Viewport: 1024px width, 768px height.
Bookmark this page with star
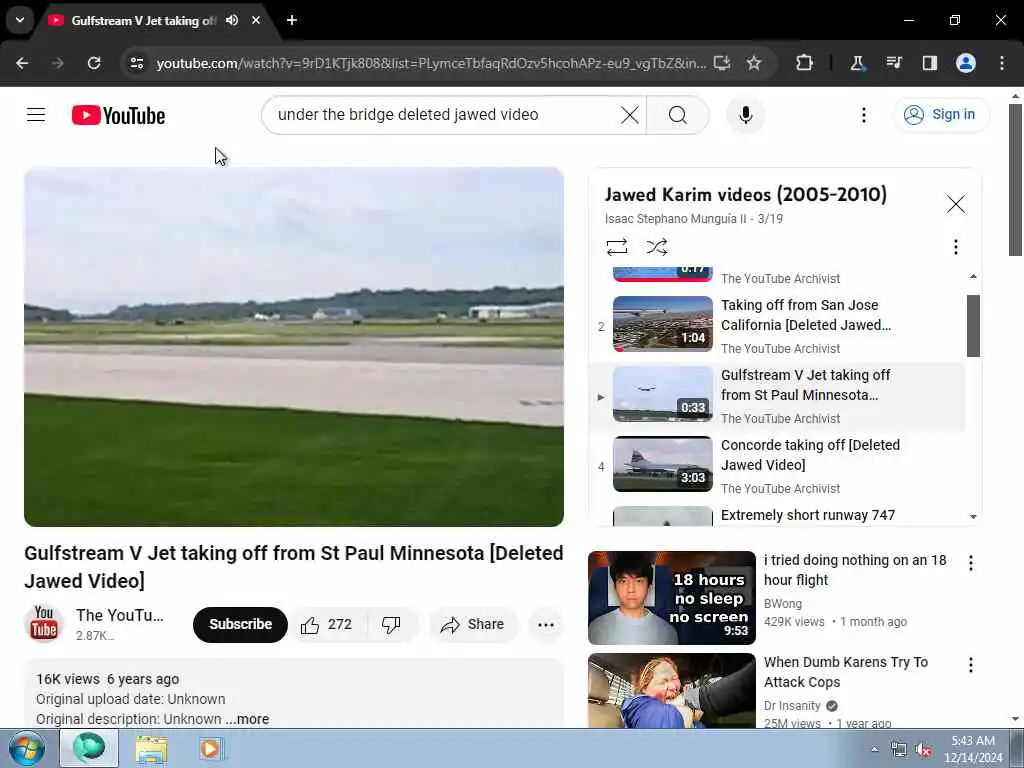point(754,63)
